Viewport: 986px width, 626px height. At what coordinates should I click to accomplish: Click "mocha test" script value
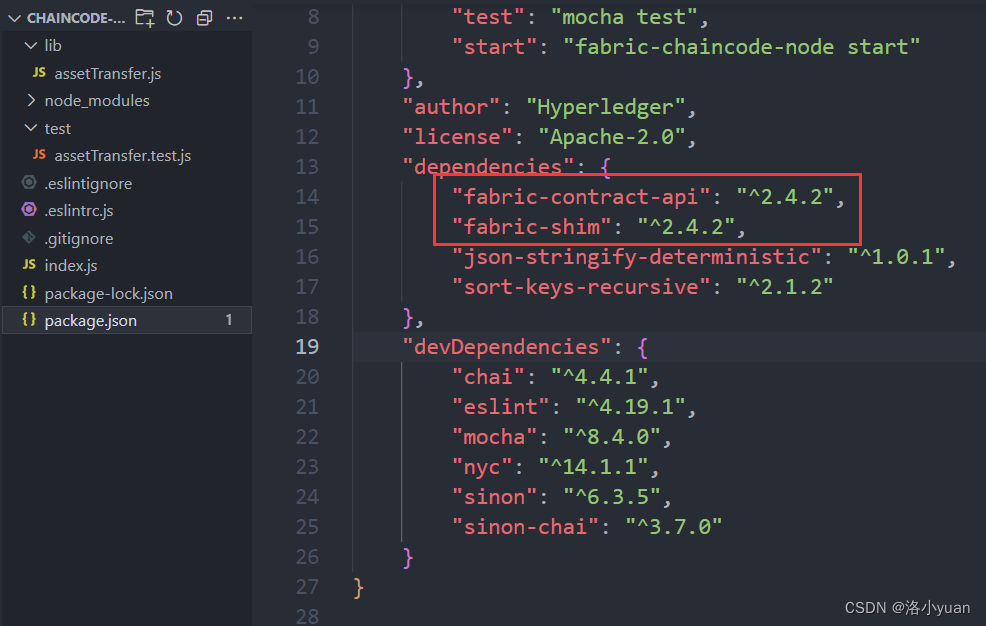[x=624, y=17]
